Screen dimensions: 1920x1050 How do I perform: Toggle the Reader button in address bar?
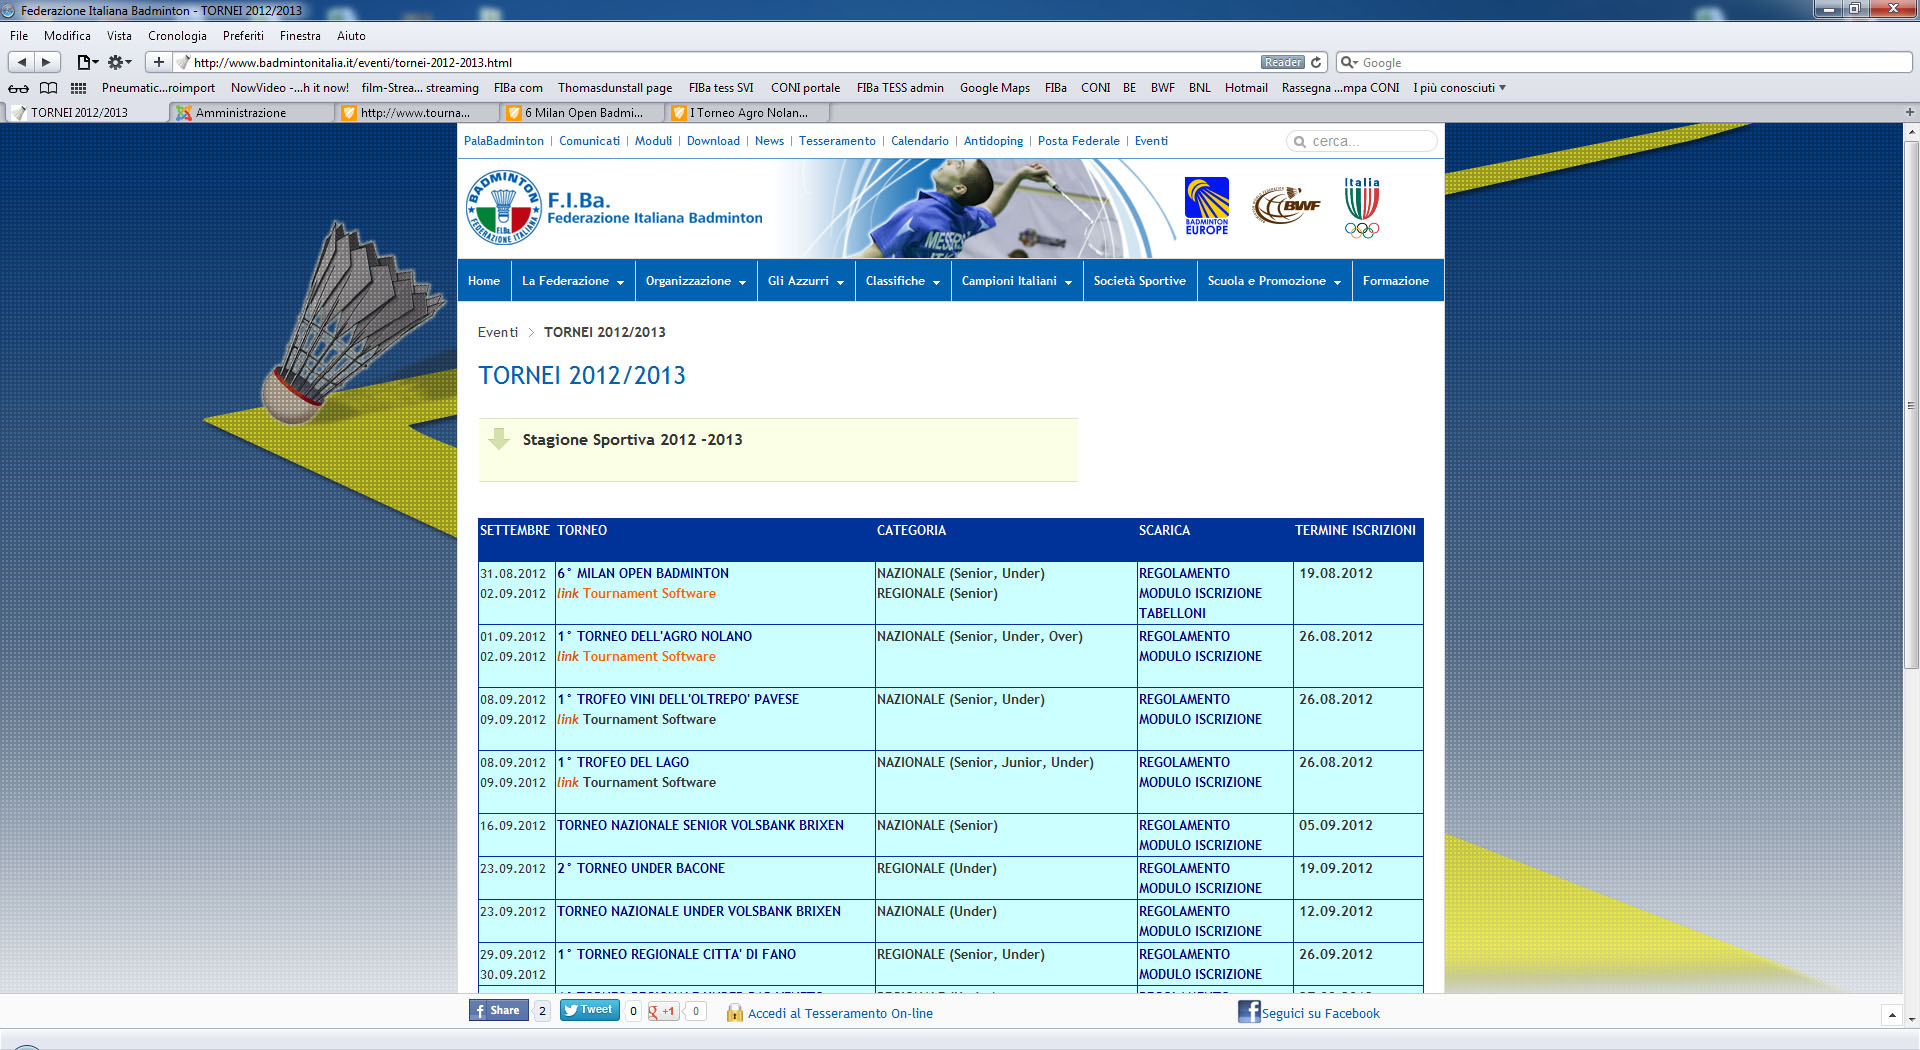click(x=1283, y=62)
